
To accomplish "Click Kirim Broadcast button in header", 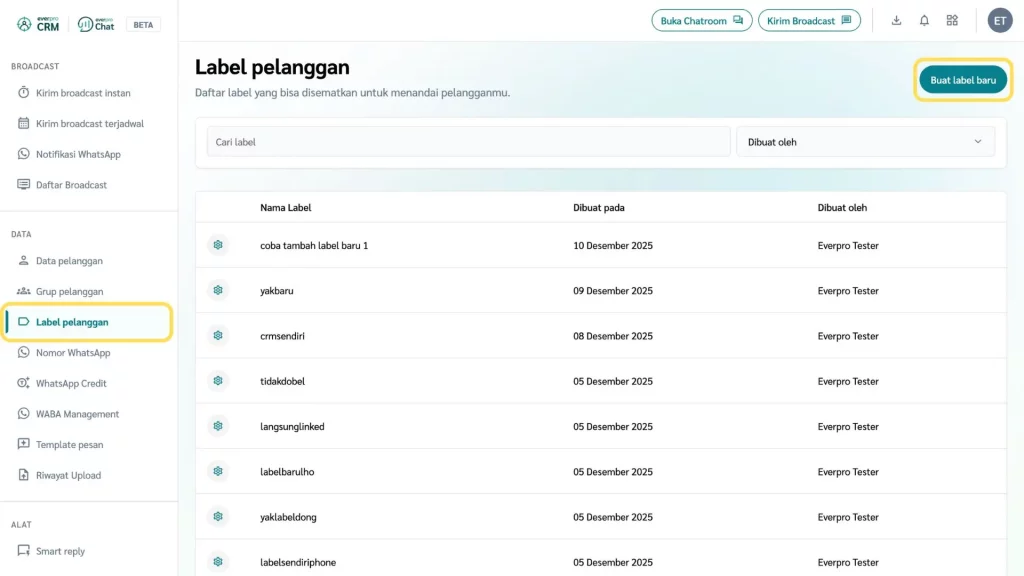I will 808,20.
